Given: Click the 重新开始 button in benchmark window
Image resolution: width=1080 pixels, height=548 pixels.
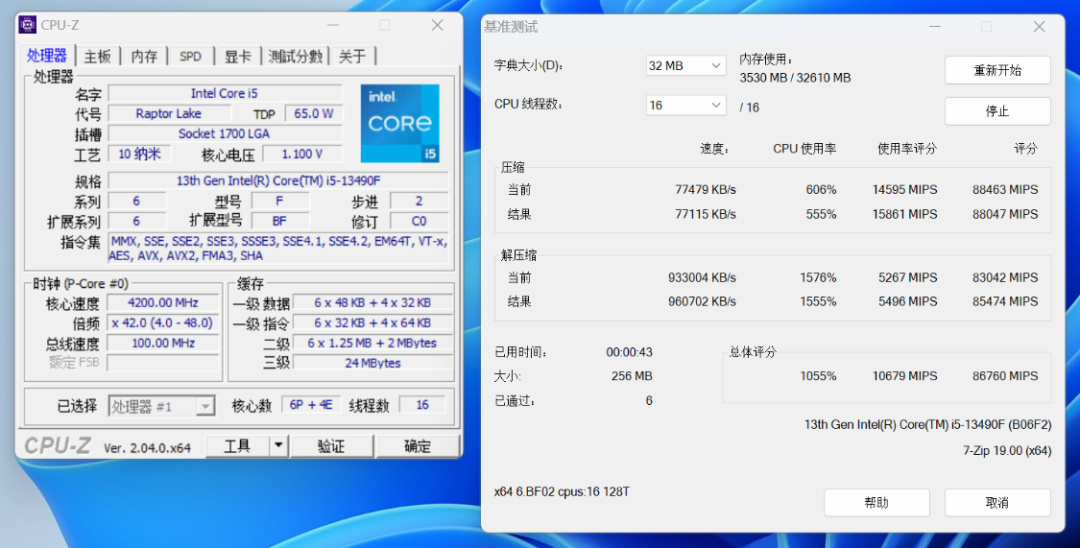Looking at the screenshot, I should pyautogui.click(x=997, y=70).
